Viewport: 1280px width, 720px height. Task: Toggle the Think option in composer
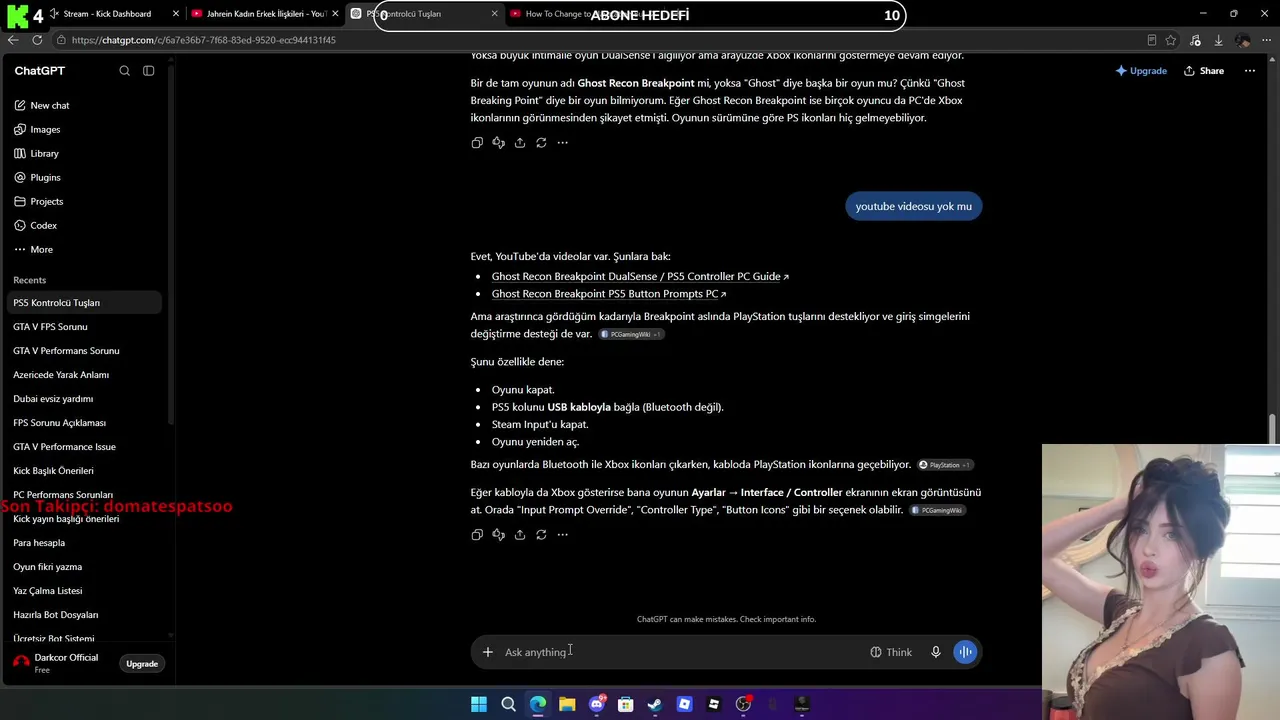click(x=891, y=652)
